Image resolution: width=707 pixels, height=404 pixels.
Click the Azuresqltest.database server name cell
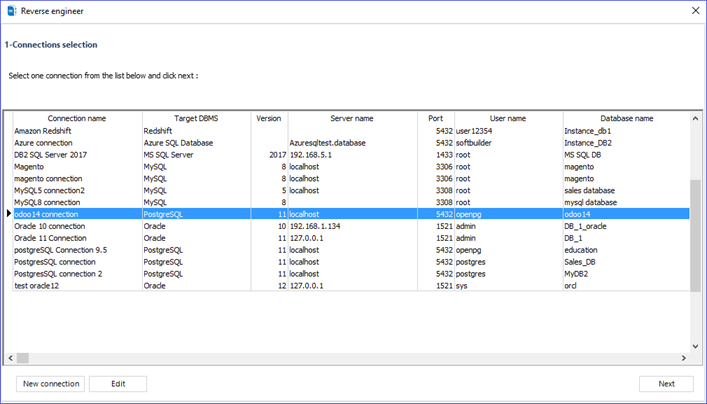click(352, 143)
